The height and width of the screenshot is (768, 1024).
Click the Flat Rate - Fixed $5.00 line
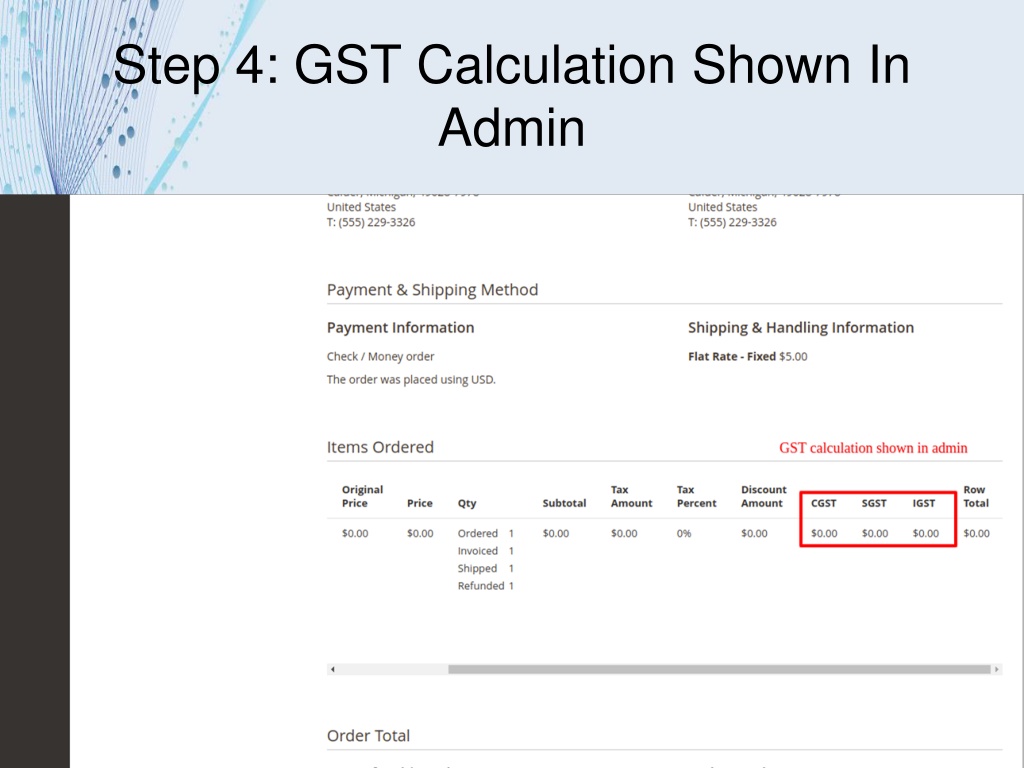click(747, 357)
